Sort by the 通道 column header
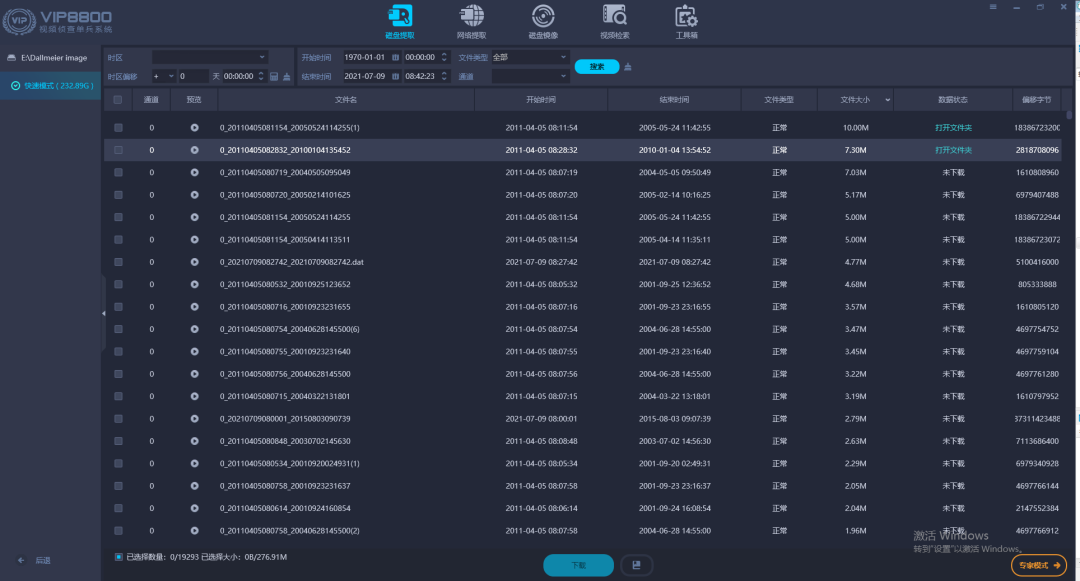The height and width of the screenshot is (581, 1080). 151,100
